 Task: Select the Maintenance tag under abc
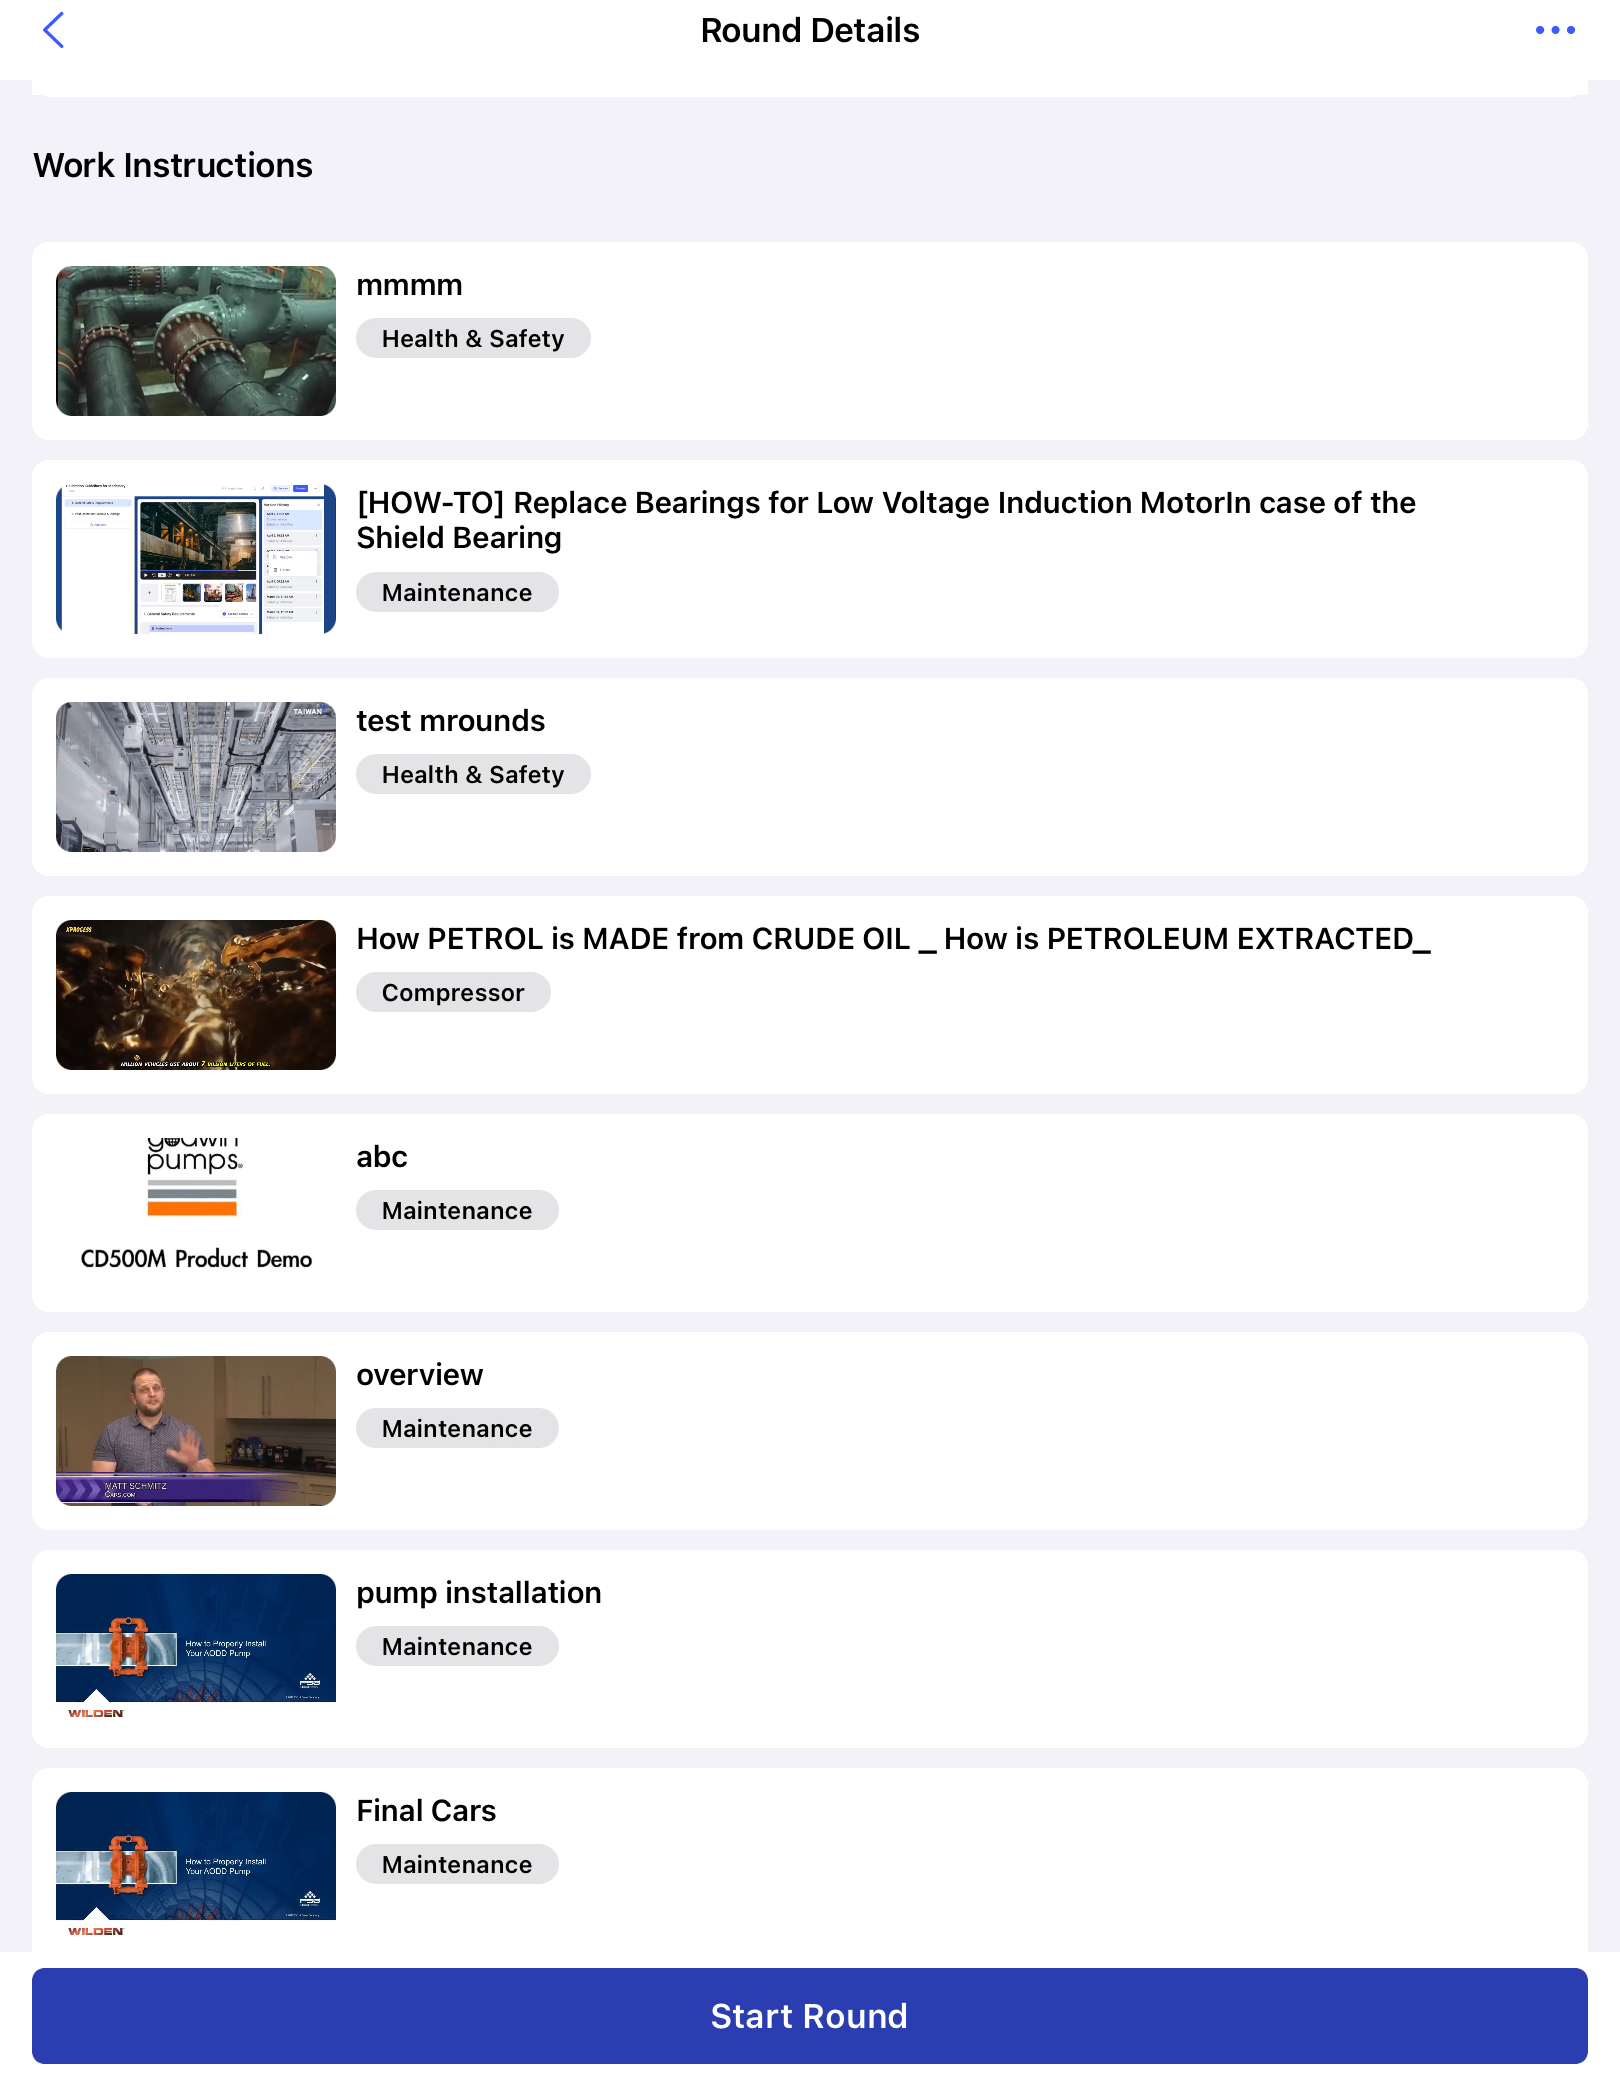[x=457, y=1210]
